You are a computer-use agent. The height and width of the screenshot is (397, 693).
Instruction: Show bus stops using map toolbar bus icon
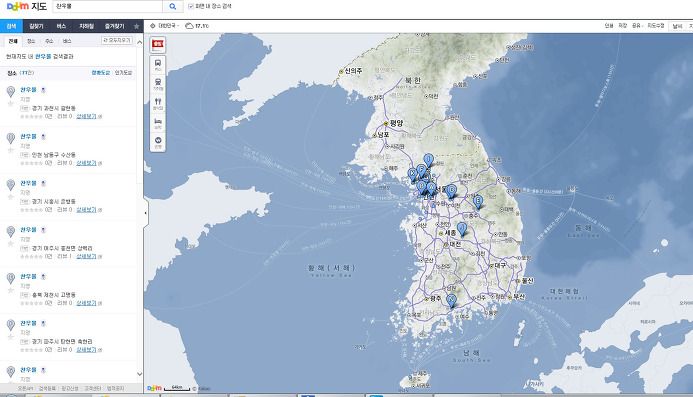coord(158,65)
